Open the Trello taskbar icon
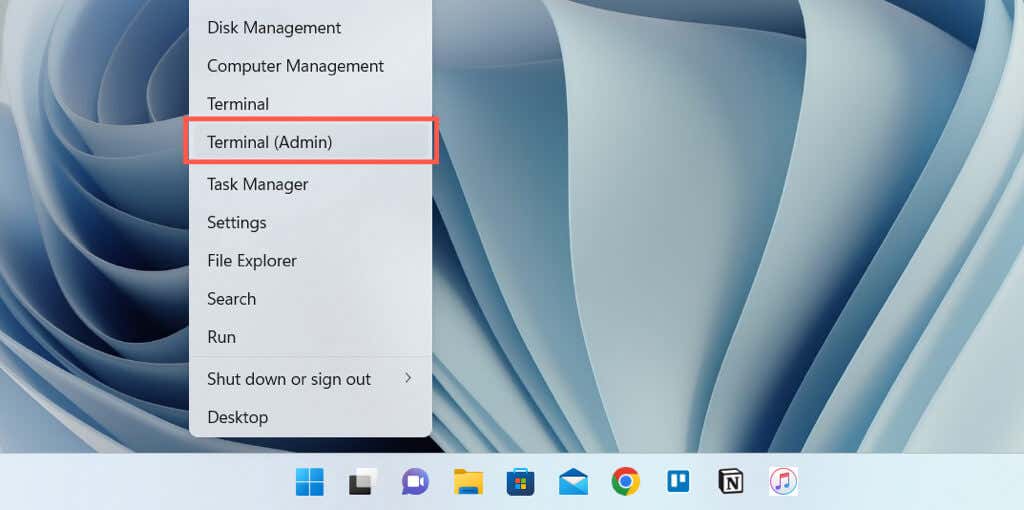This screenshot has width=1024, height=510. (x=678, y=482)
